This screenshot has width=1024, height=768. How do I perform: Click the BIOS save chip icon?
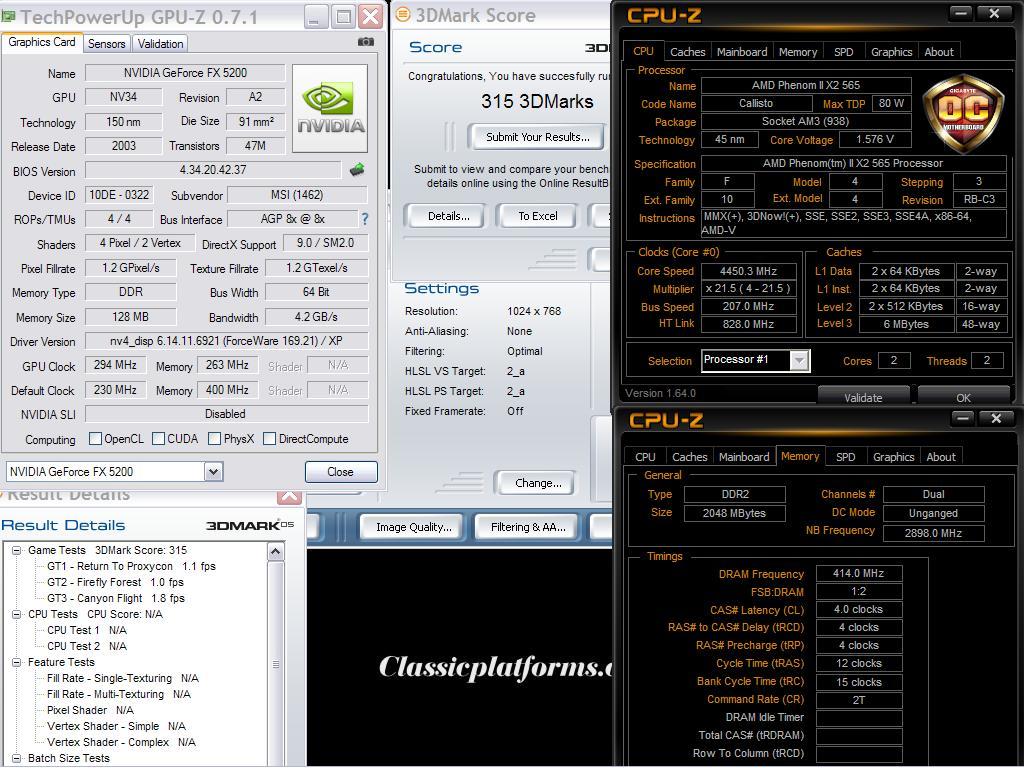pyautogui.click(x=357, y=170)
